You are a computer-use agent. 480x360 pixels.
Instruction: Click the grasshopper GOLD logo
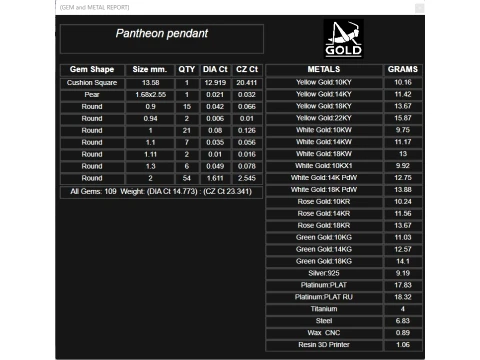click(344, 39)
